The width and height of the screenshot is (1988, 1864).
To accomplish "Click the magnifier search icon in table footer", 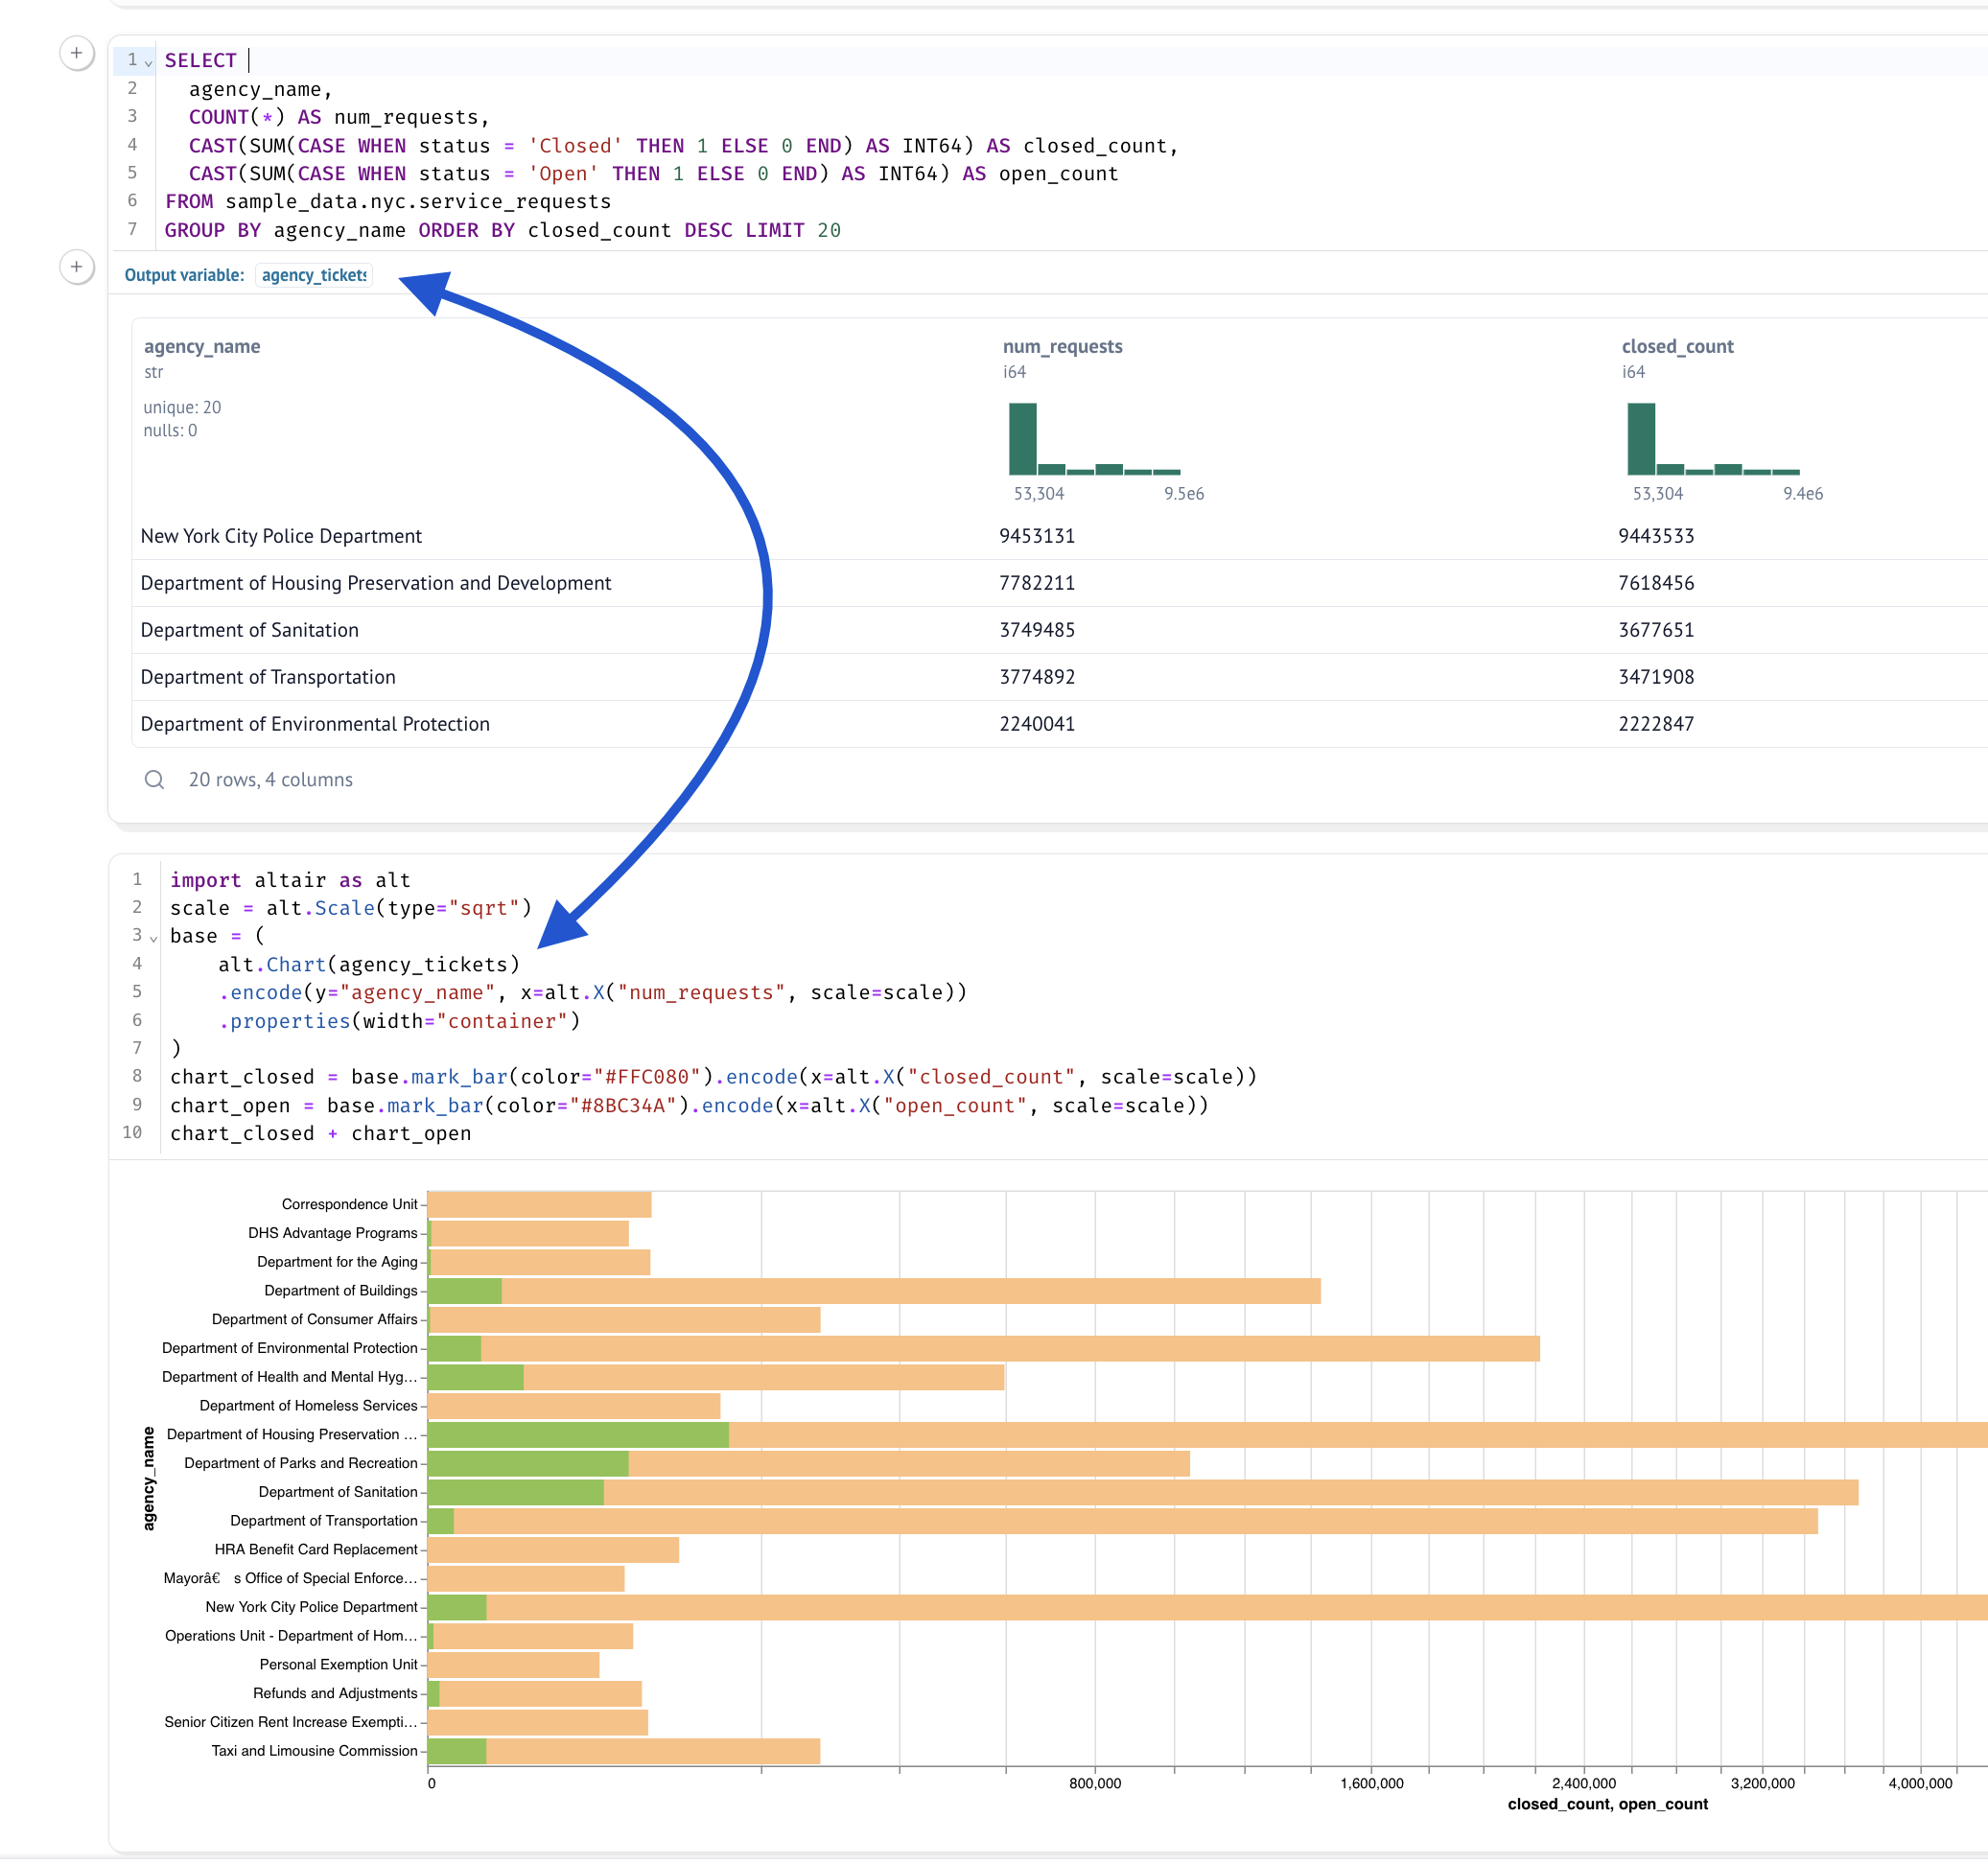I will pyautogui.click(x=154, y=780).
